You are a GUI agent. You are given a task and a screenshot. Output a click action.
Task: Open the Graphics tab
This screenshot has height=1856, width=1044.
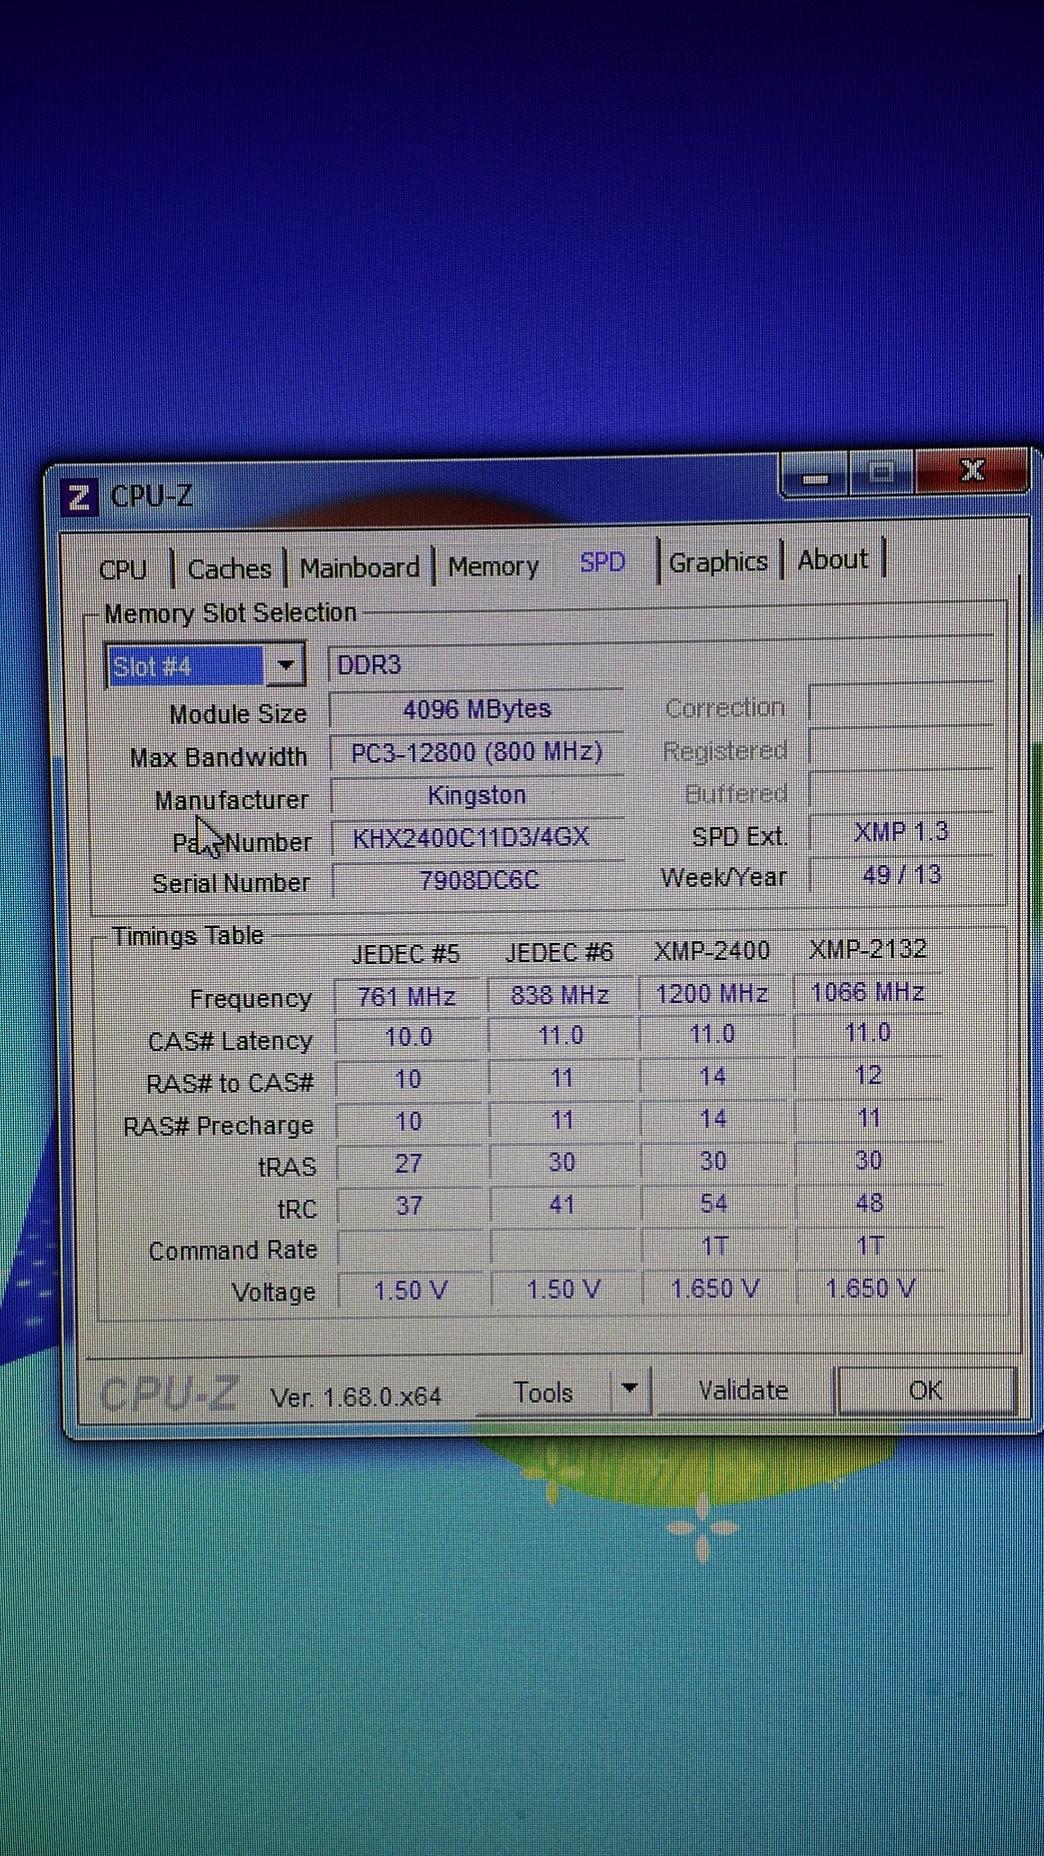click(718, 563)
